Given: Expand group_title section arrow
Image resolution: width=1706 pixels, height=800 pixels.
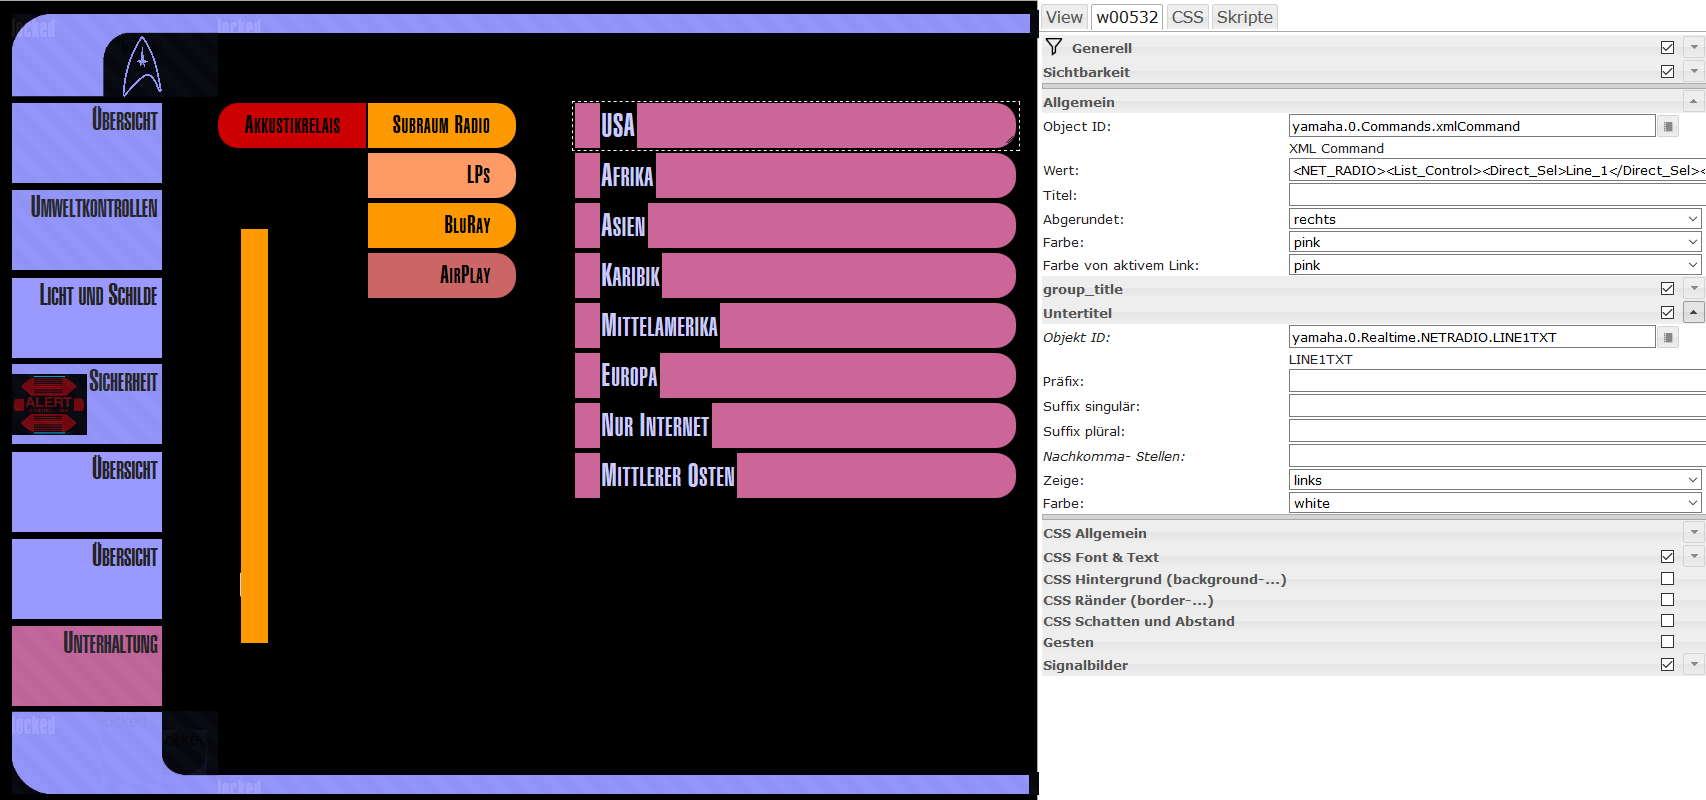Looking at the screenshot, I should 1694,288.
